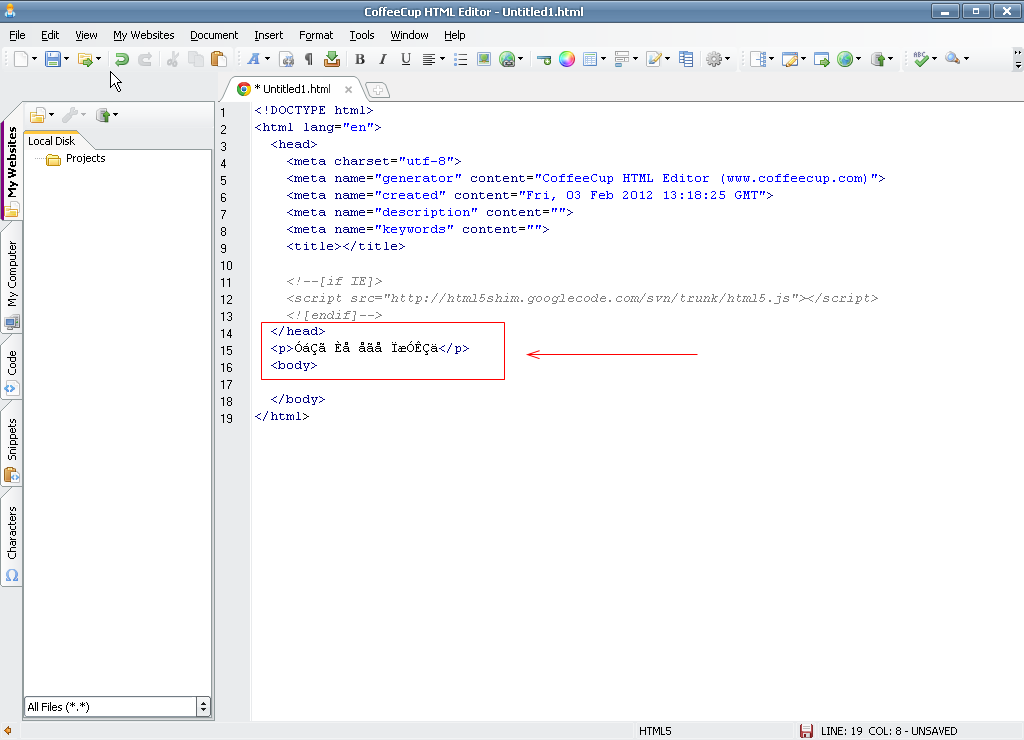Select the Local Disk tab
1024x740 pixels.
(x=52, y=141)
